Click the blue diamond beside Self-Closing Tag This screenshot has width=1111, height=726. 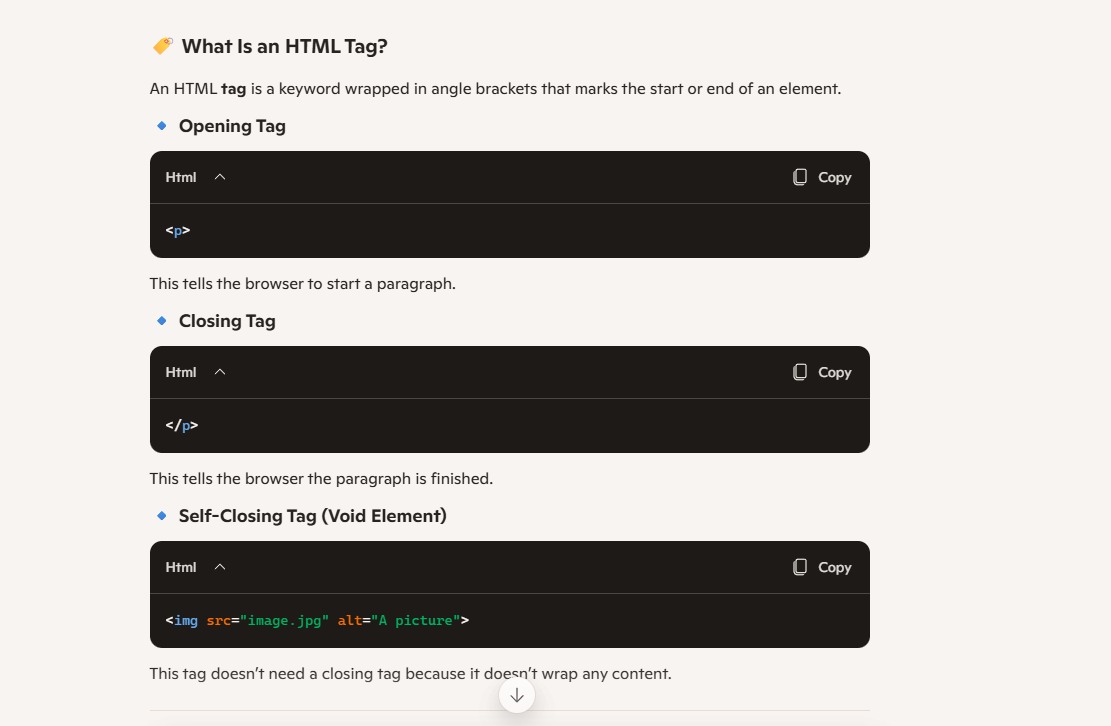click(x=161, y=516)
